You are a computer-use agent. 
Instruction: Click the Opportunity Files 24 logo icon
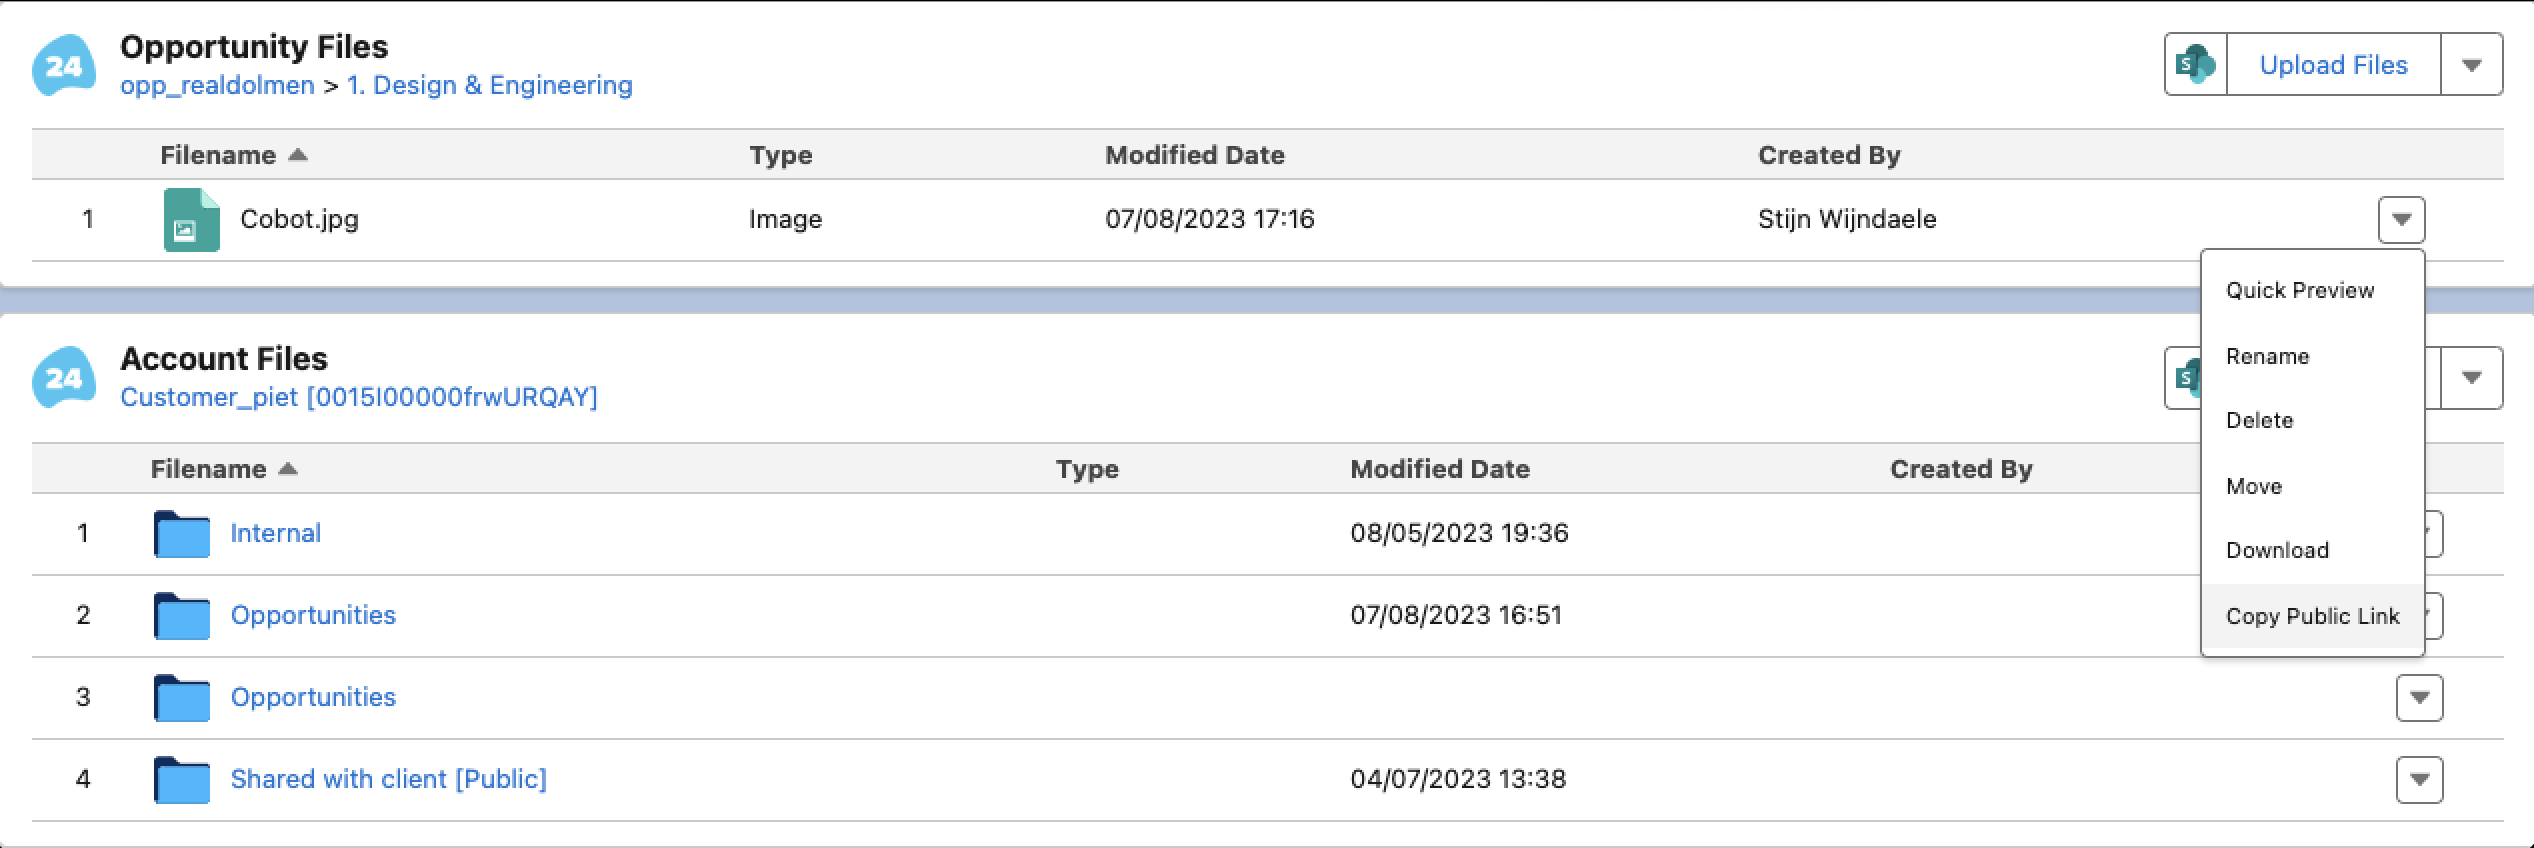point(64,66)
